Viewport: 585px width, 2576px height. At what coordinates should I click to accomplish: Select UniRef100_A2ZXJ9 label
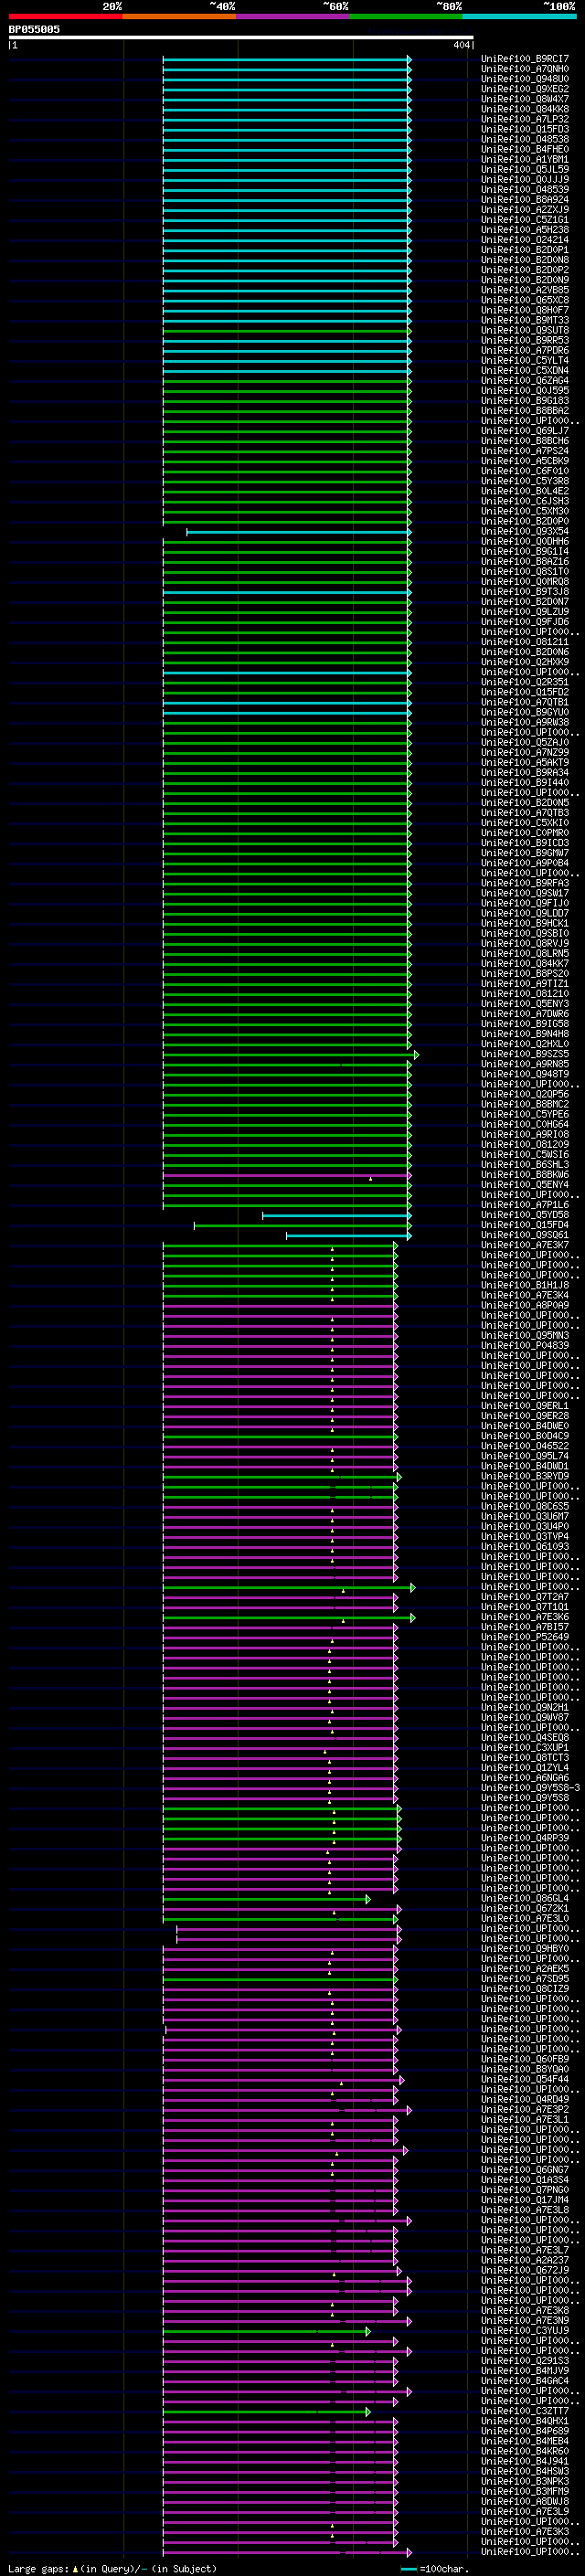click(525, 209)
